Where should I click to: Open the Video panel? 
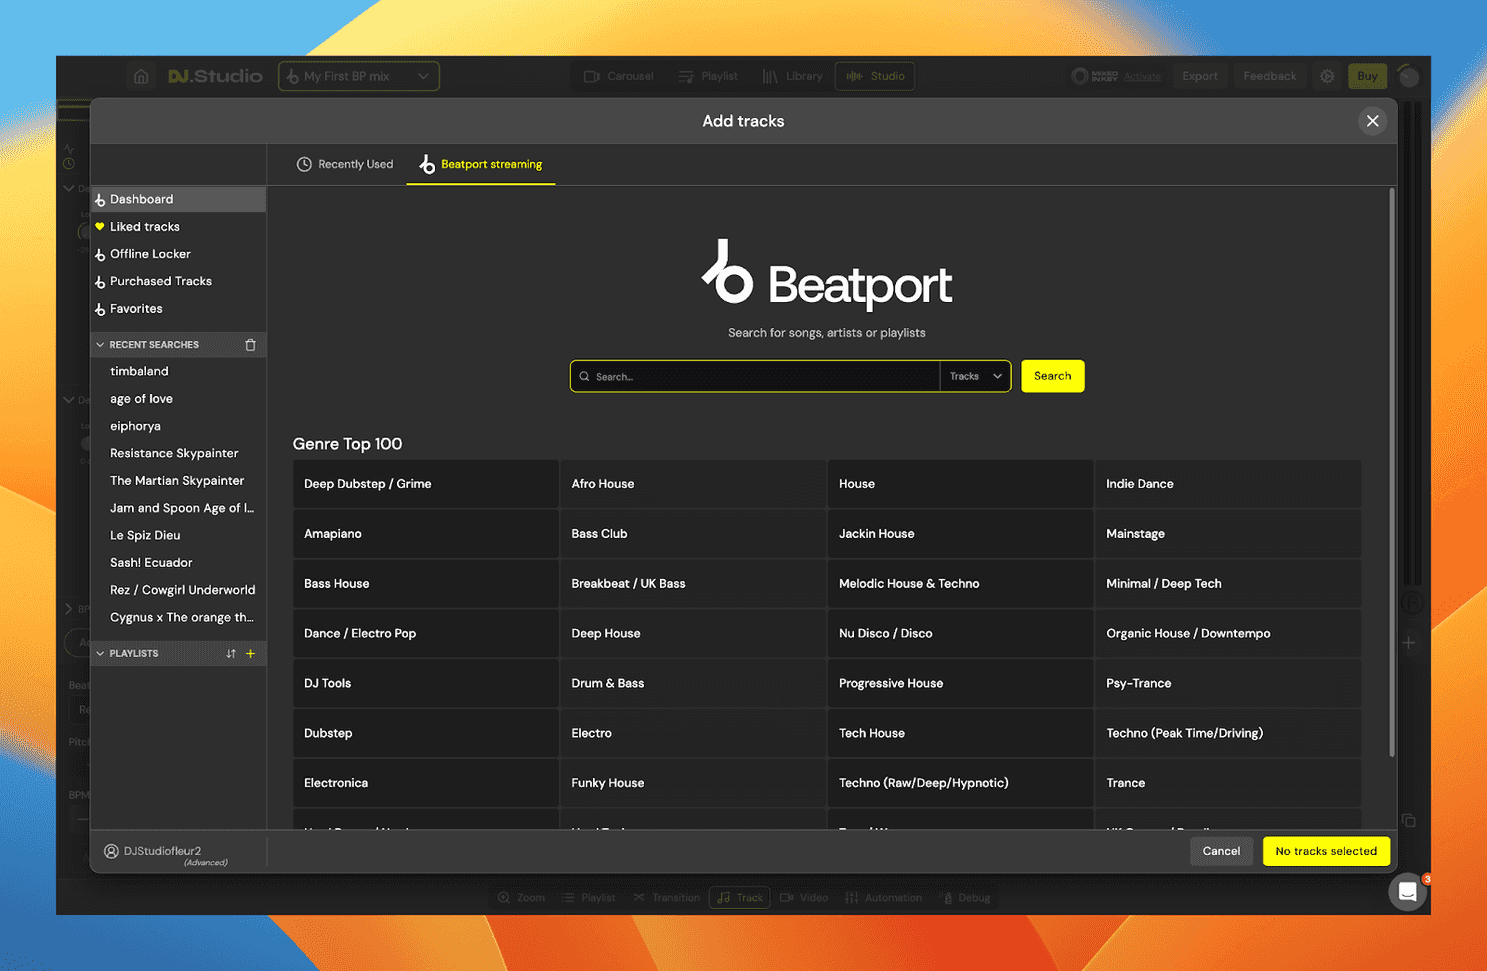(x=804, y=897)
